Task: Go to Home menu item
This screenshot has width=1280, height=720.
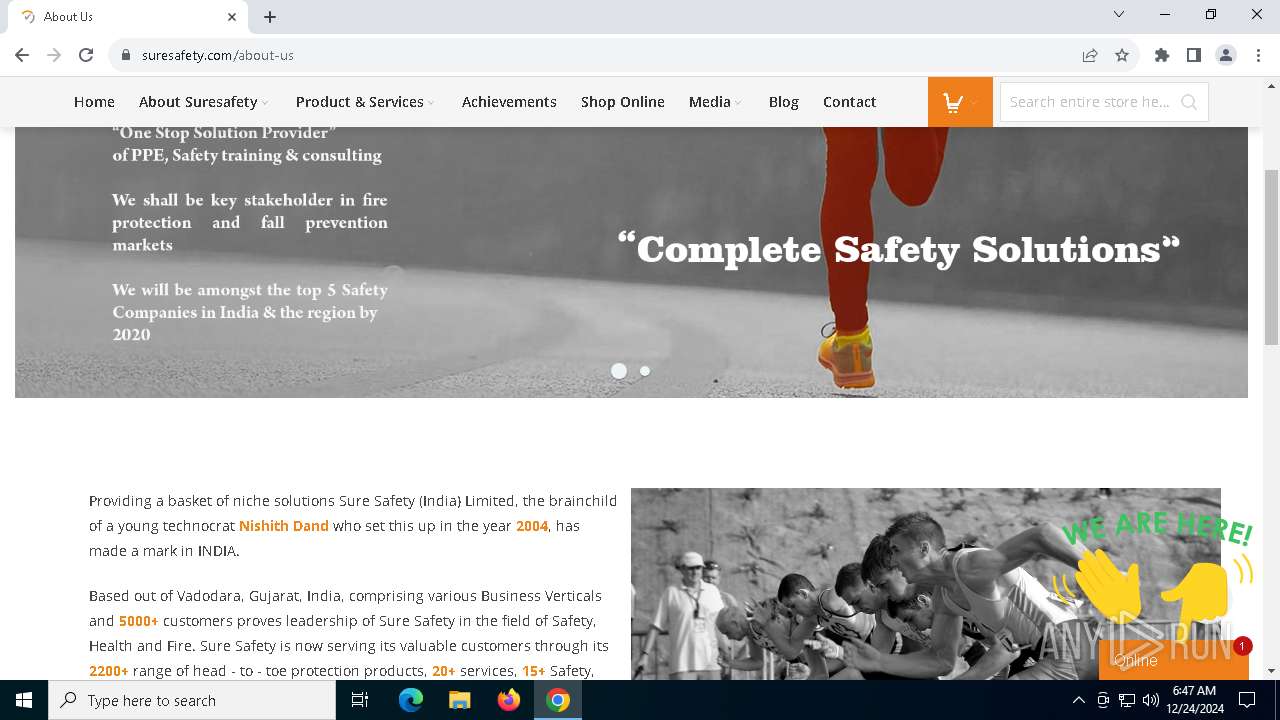Action: tap(94, 102)
